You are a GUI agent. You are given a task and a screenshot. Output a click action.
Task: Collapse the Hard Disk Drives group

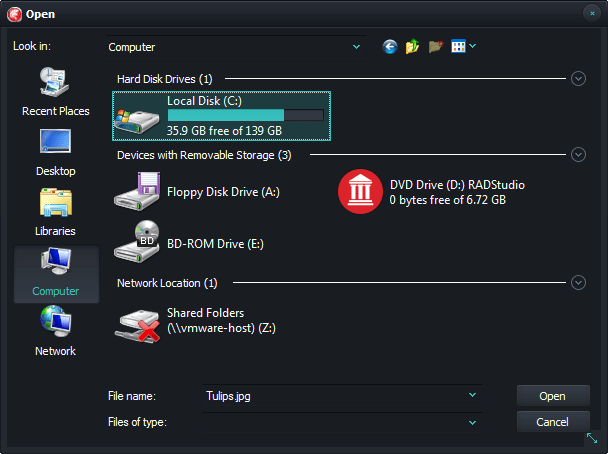578,78
